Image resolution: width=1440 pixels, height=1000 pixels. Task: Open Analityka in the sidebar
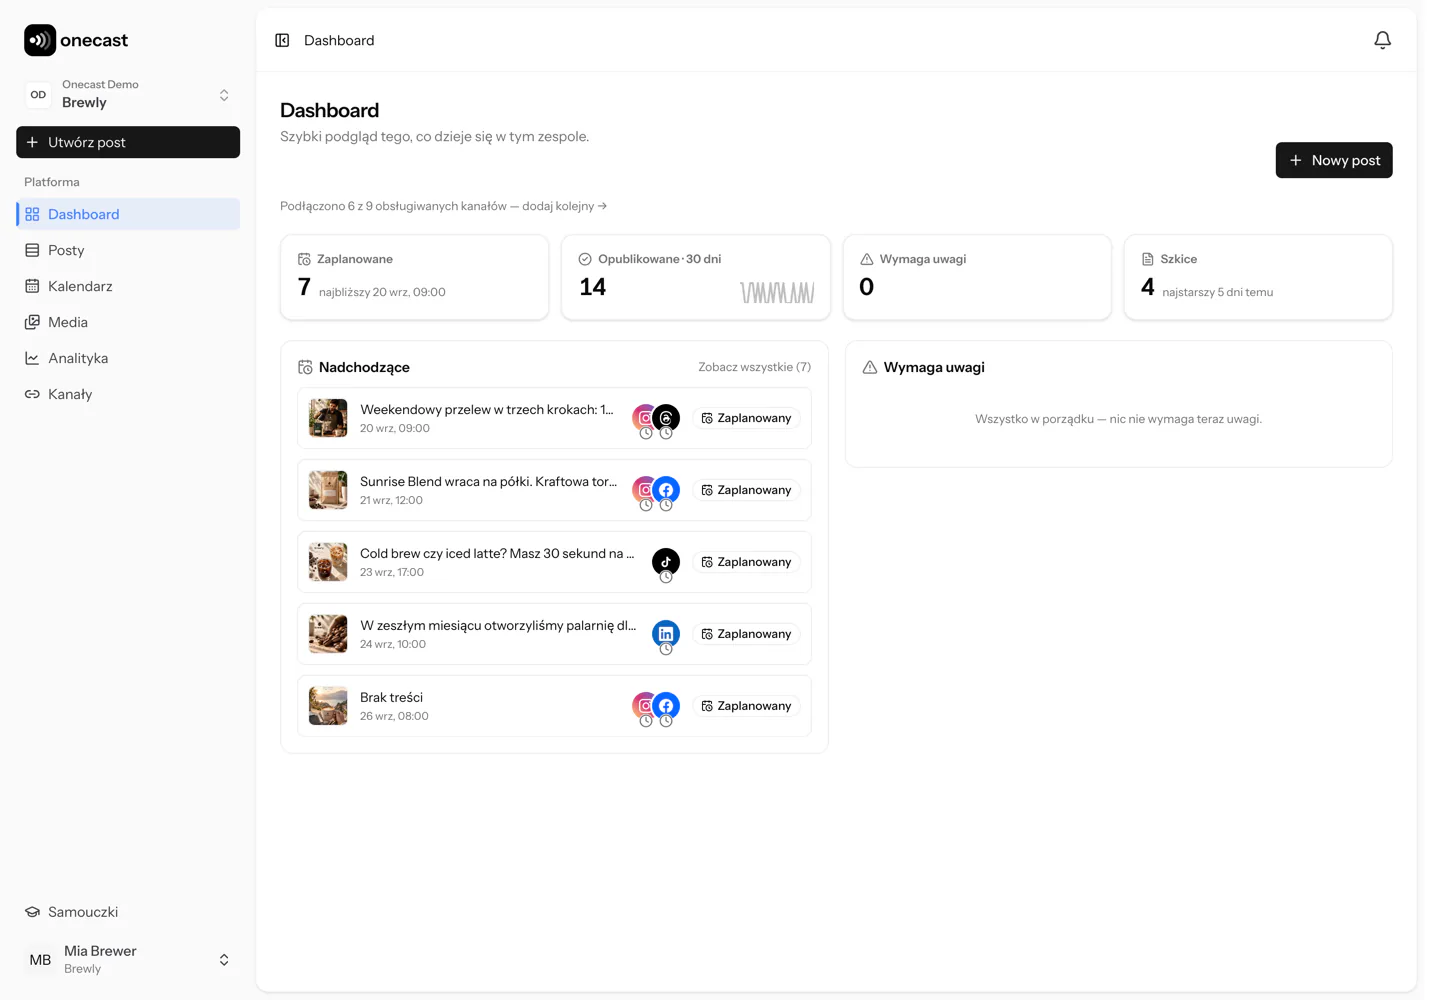(128, 358)
